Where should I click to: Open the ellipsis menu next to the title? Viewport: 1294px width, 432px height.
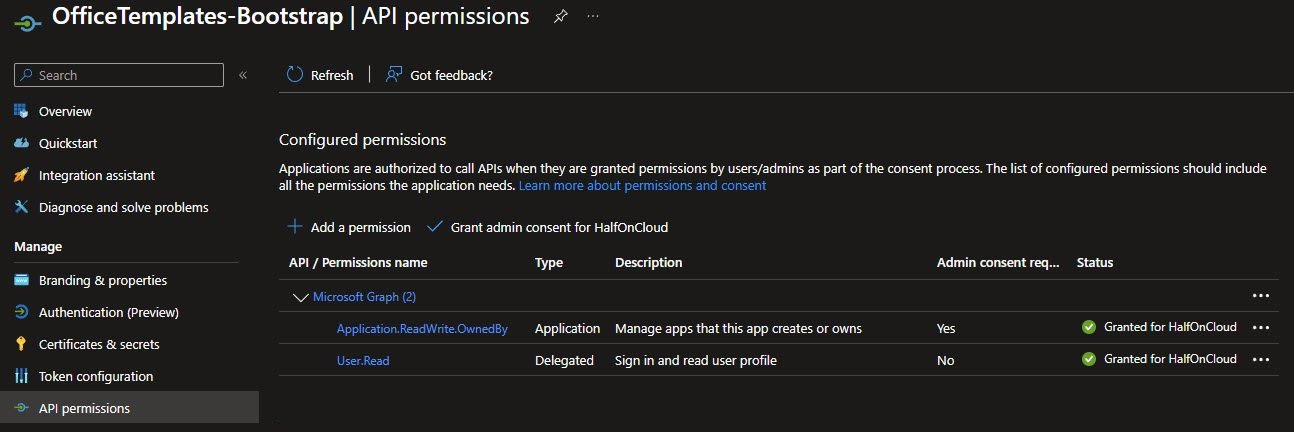point(593,17)
